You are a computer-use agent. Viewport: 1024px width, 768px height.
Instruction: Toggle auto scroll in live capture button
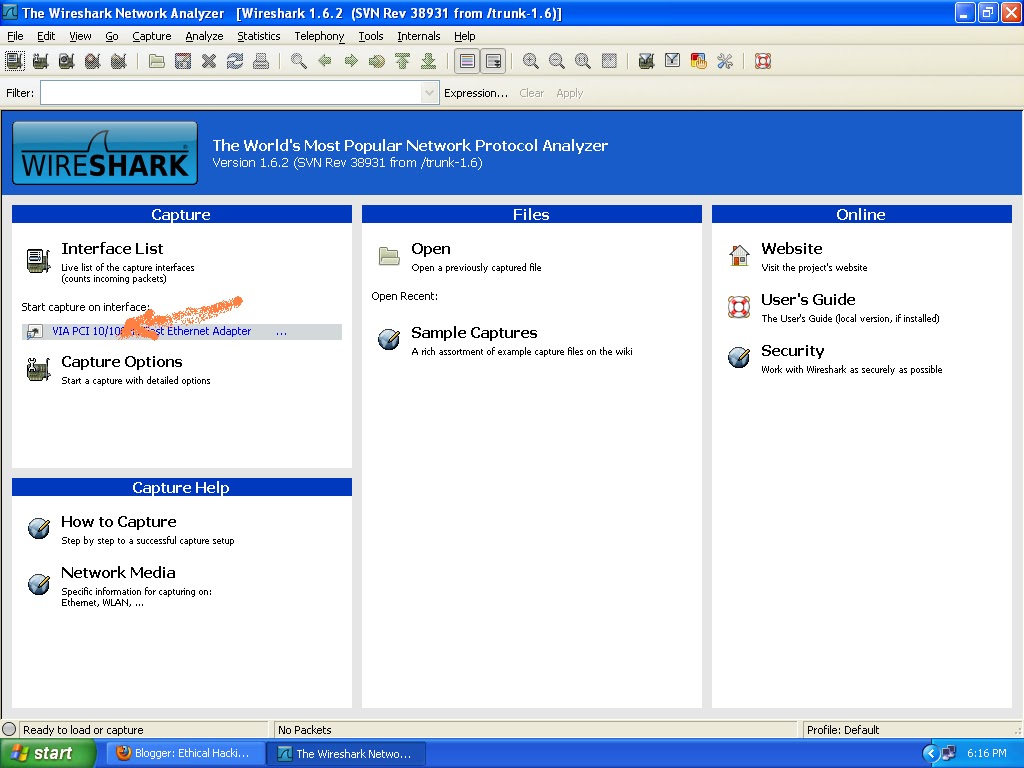point(494,61)
